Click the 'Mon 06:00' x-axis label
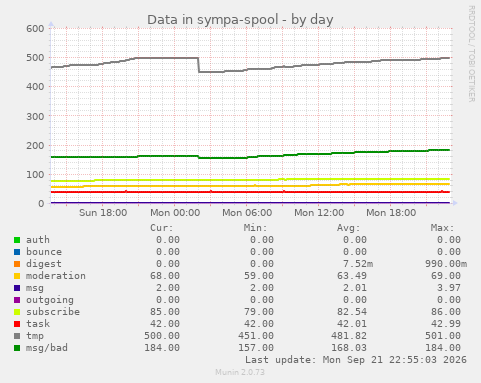481x383 pixels. [x=247, y=213]
